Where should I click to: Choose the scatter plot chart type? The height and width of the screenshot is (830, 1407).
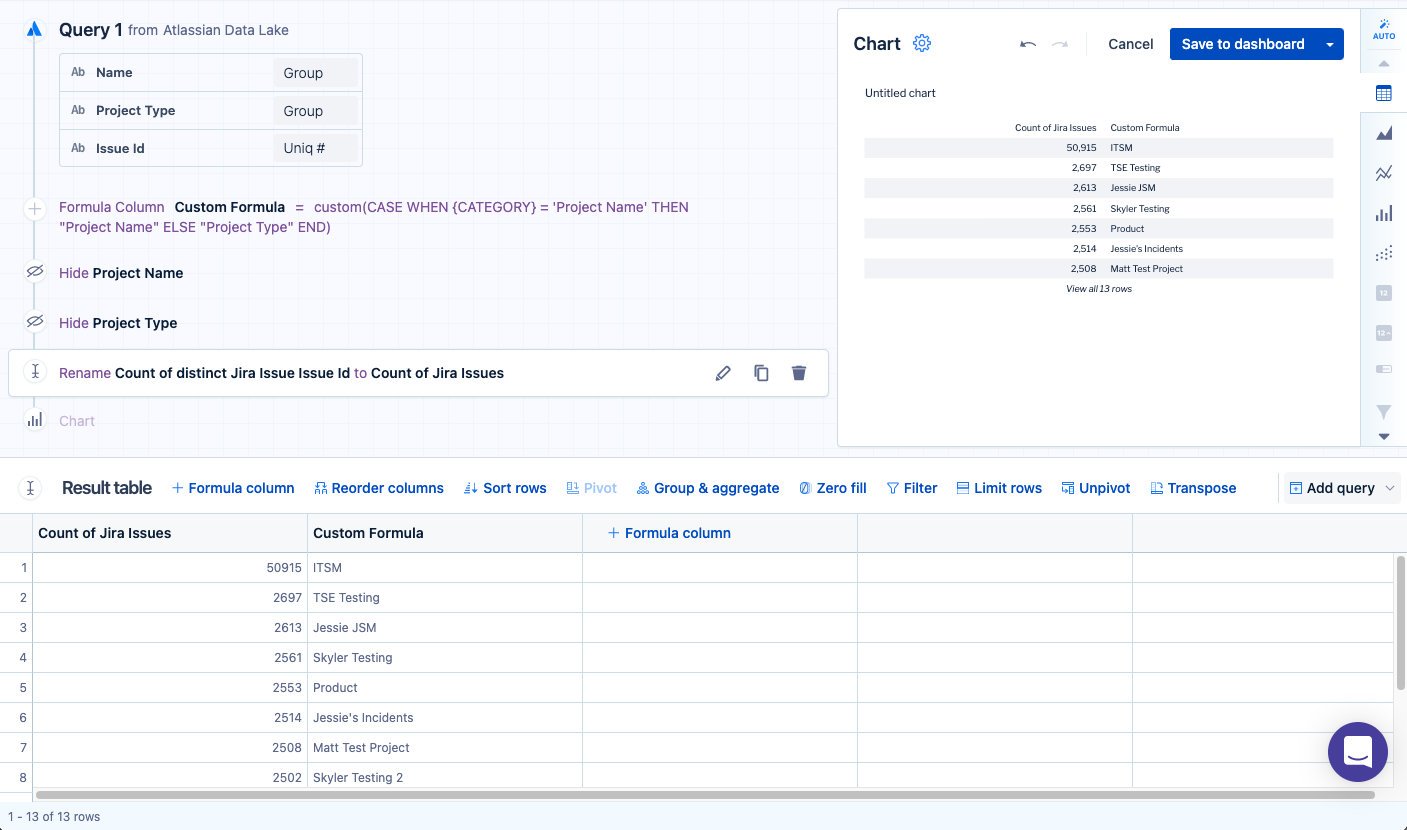(x=1384, y=253)
